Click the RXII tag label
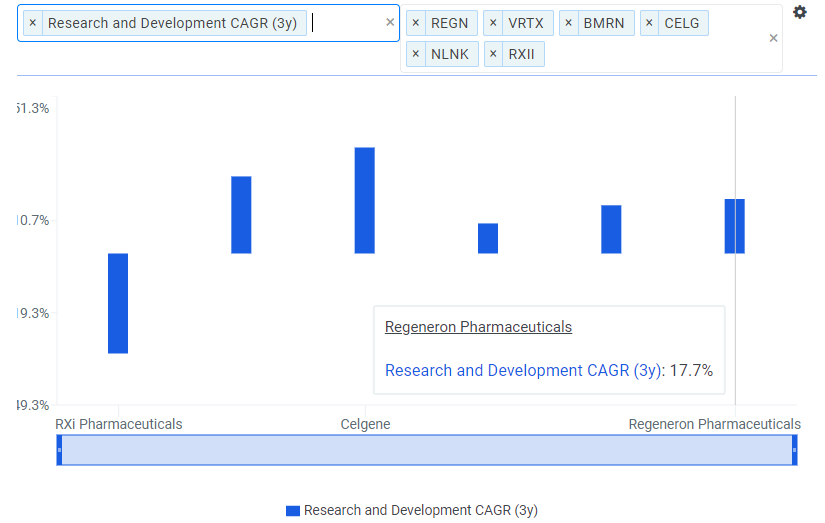Viewport: 825px width, 523px height. pos(521,54)
